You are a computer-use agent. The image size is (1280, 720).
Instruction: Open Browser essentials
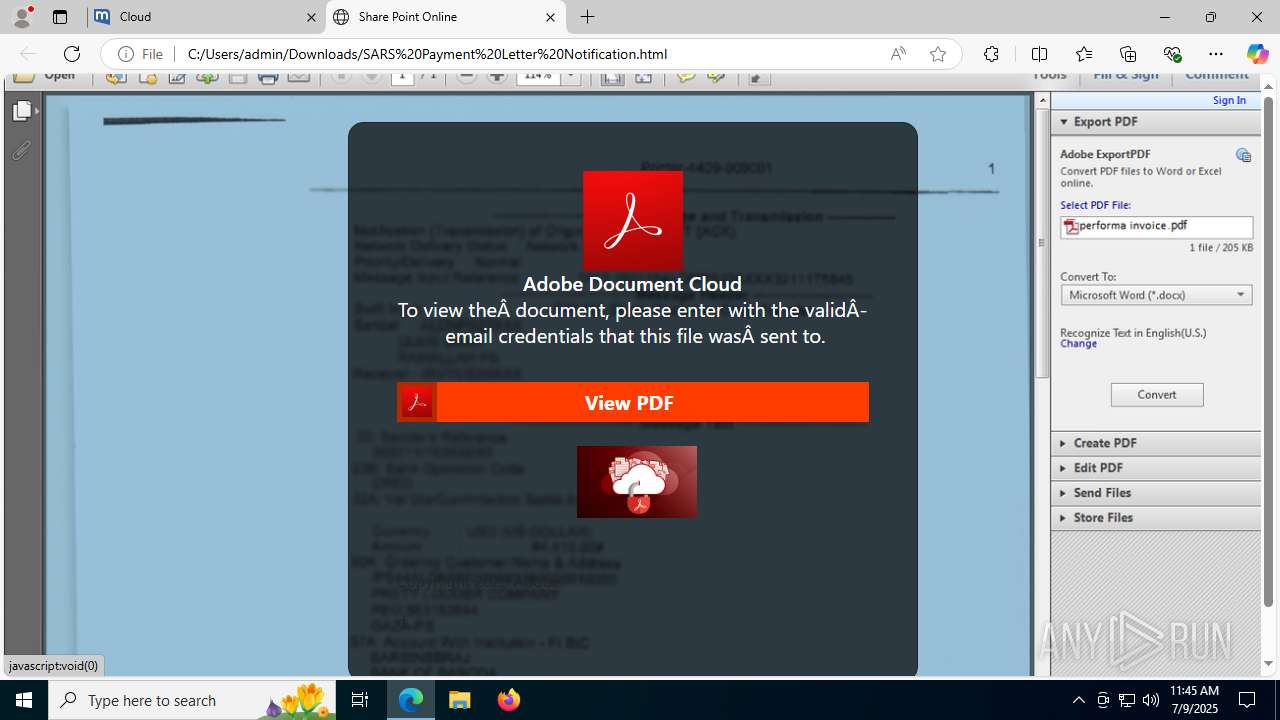[x=1172, y=54]
